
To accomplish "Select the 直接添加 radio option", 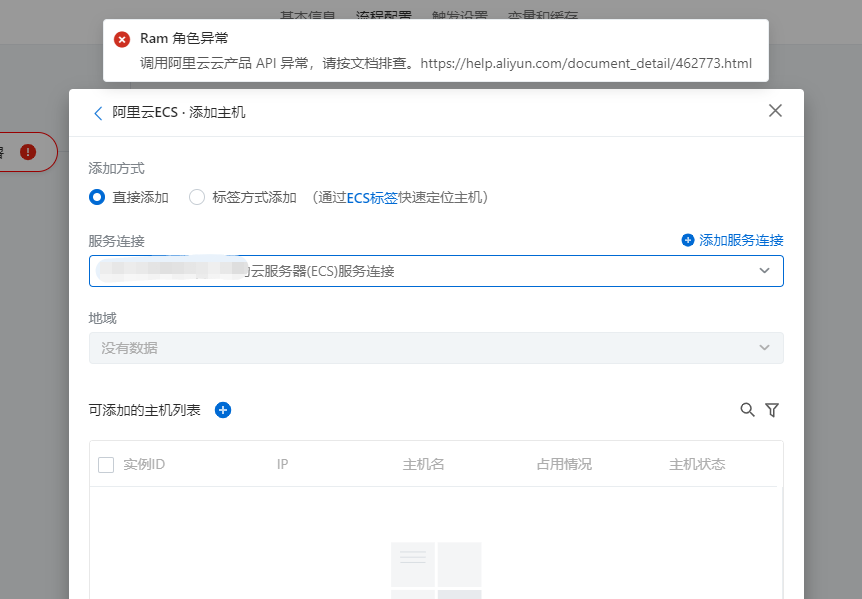I will (x=97, y=197).
